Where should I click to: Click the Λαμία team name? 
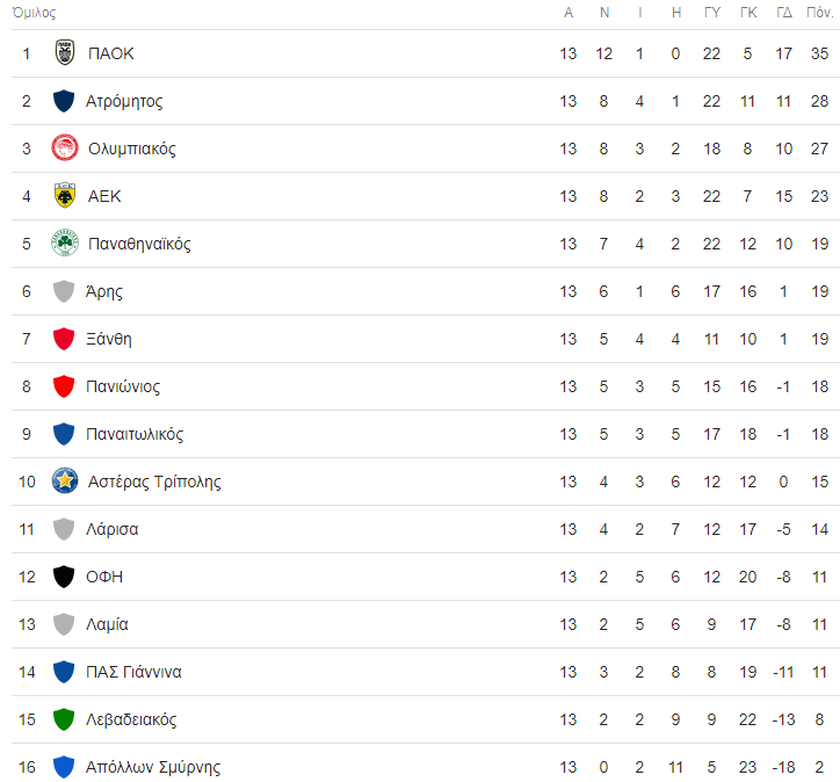pos(107,624)
